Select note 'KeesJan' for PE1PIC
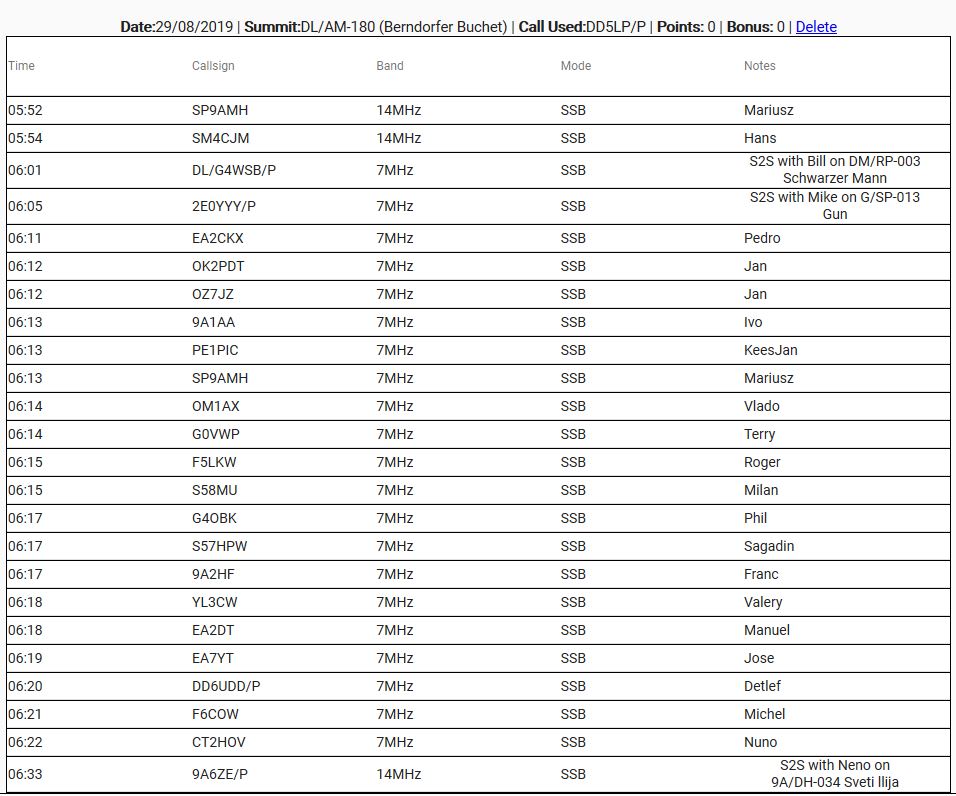 pyautogui.click(x=770, y=350)
